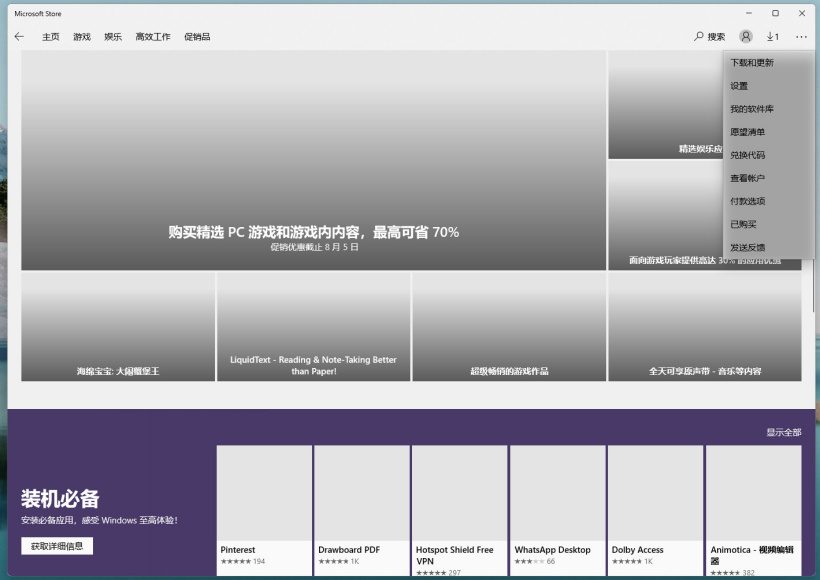Click the 显示全部 link
This screenshot has width=820, height=580.
(x=783, y=432)
